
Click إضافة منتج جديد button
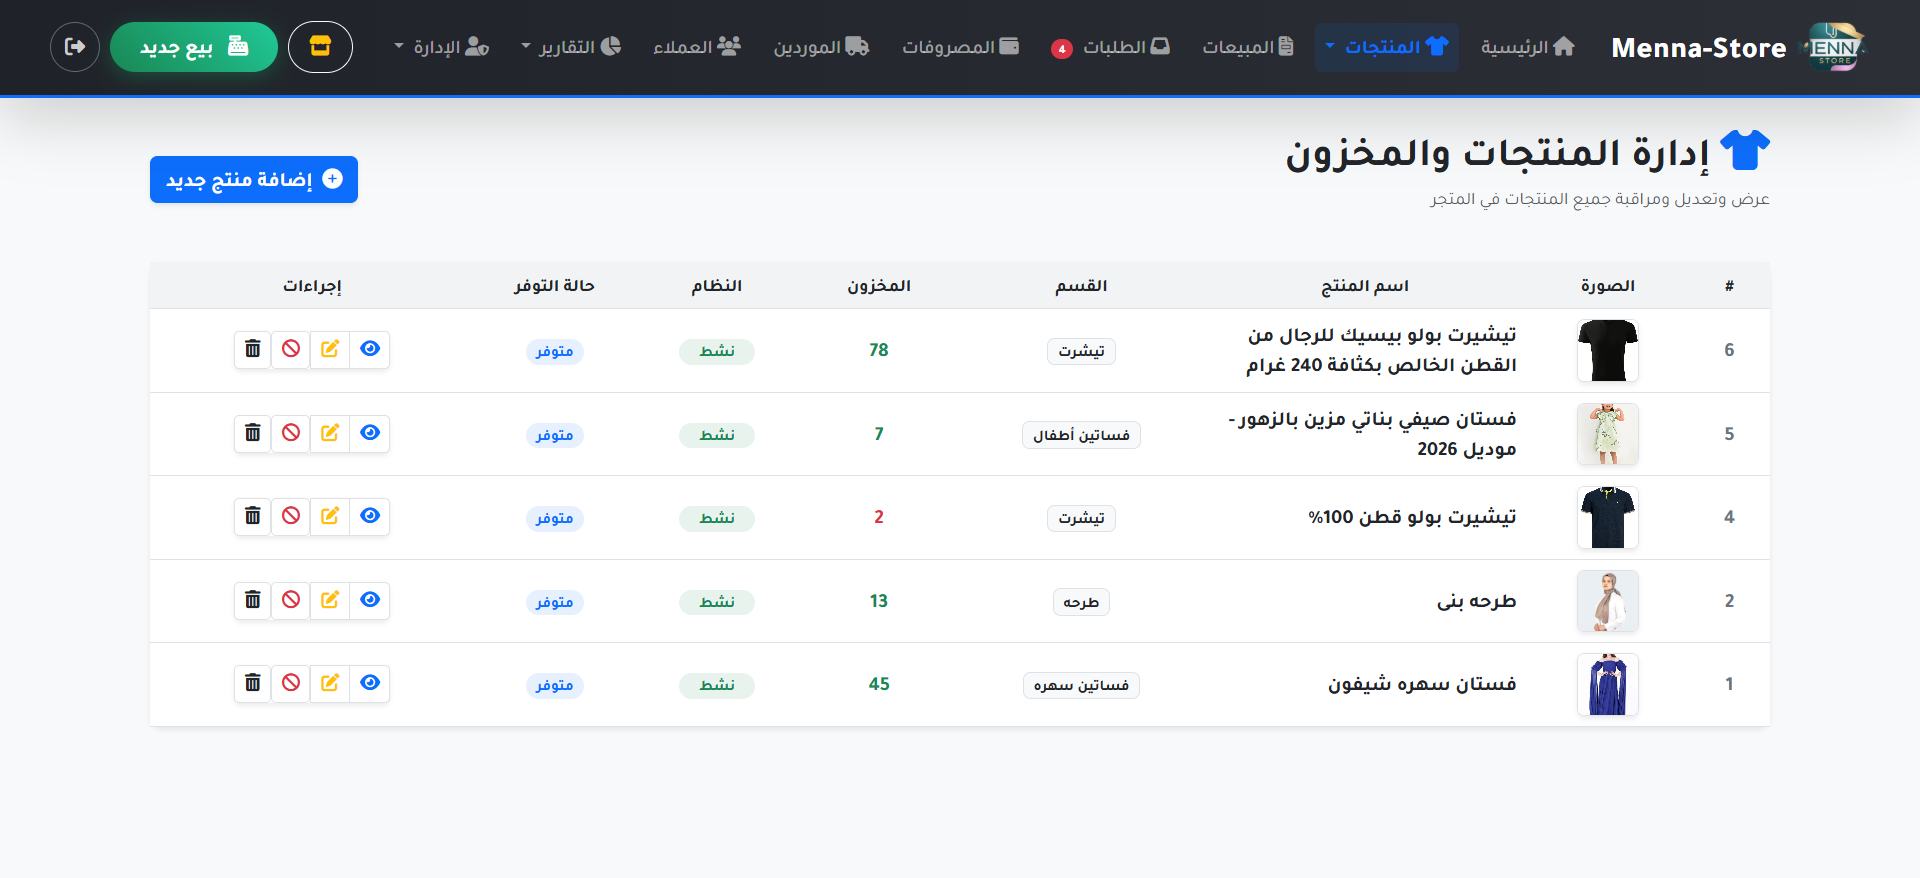254,180
